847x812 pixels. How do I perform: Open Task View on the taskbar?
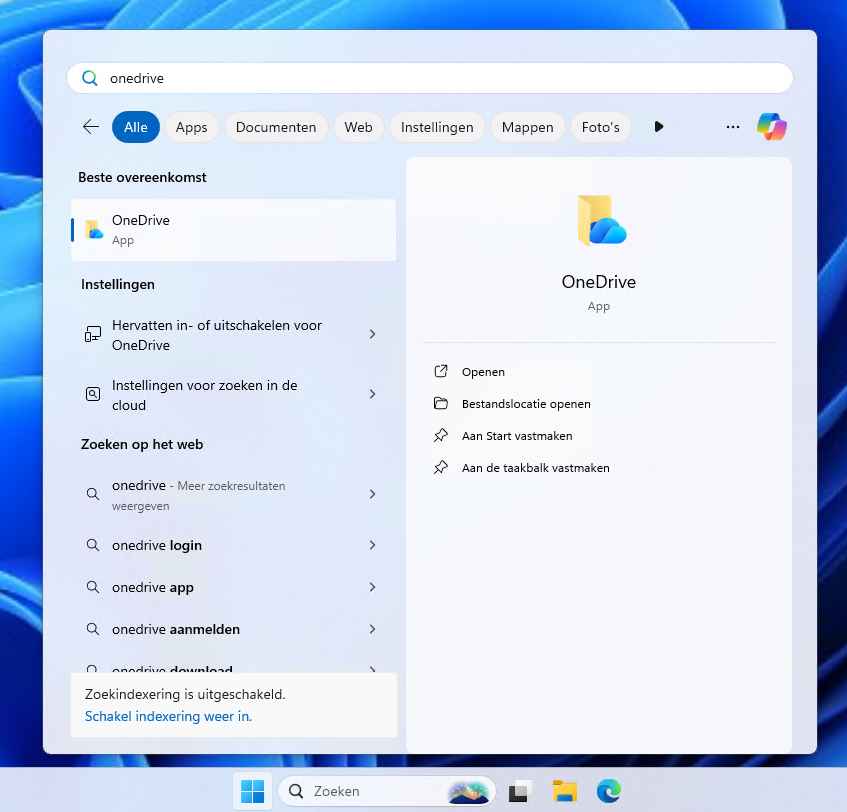pos(520,791)
